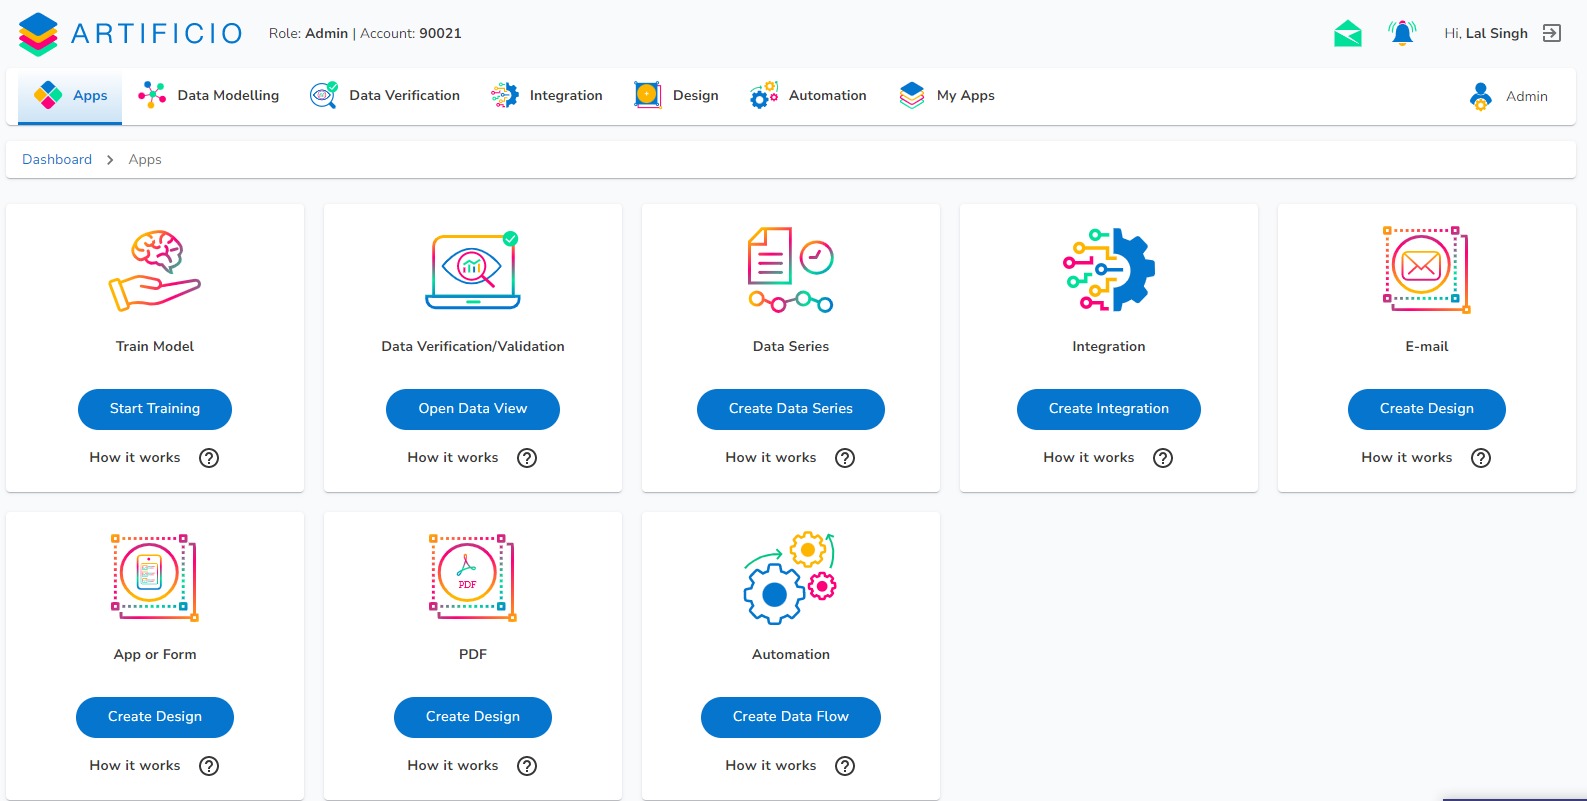The image size is (1587, 801).
Task: Click the Data Series card title
Action: tap(791, 346)
